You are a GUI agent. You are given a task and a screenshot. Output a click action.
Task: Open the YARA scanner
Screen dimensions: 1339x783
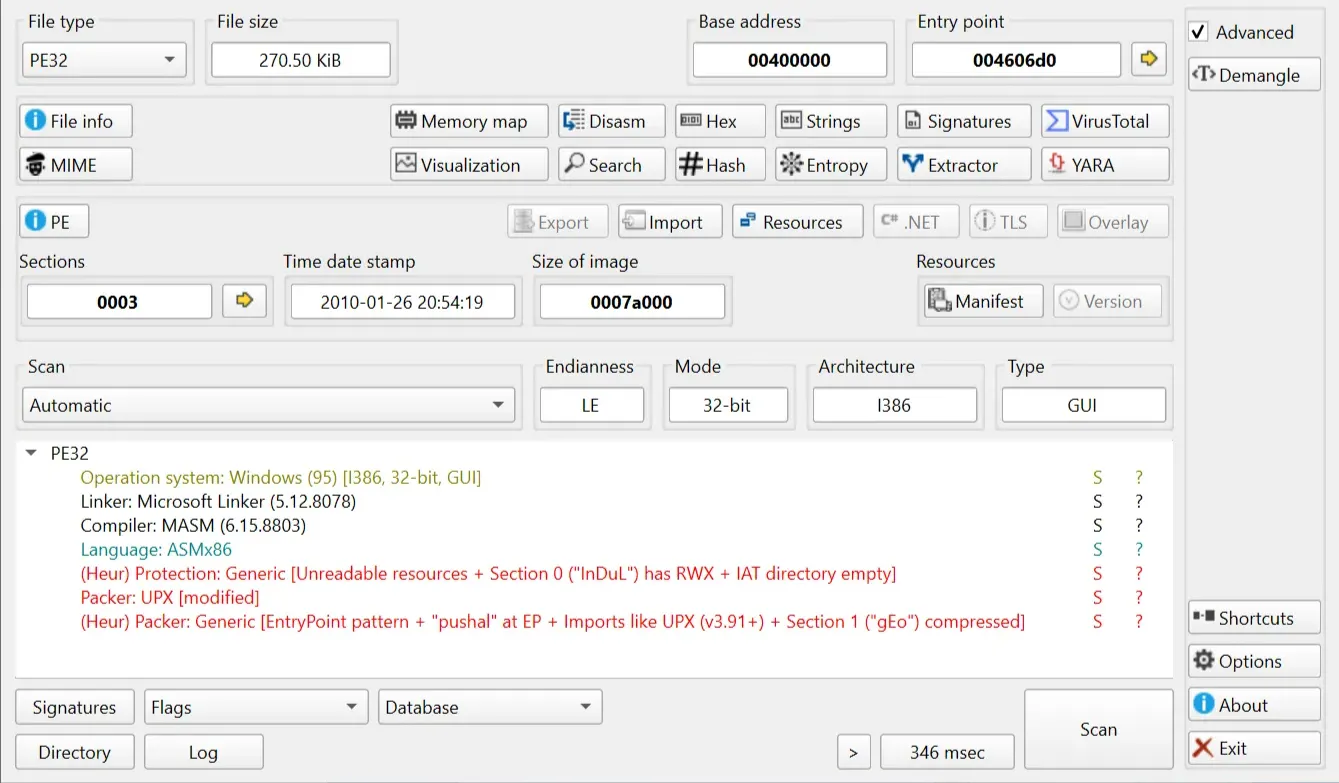point(1105,165)
